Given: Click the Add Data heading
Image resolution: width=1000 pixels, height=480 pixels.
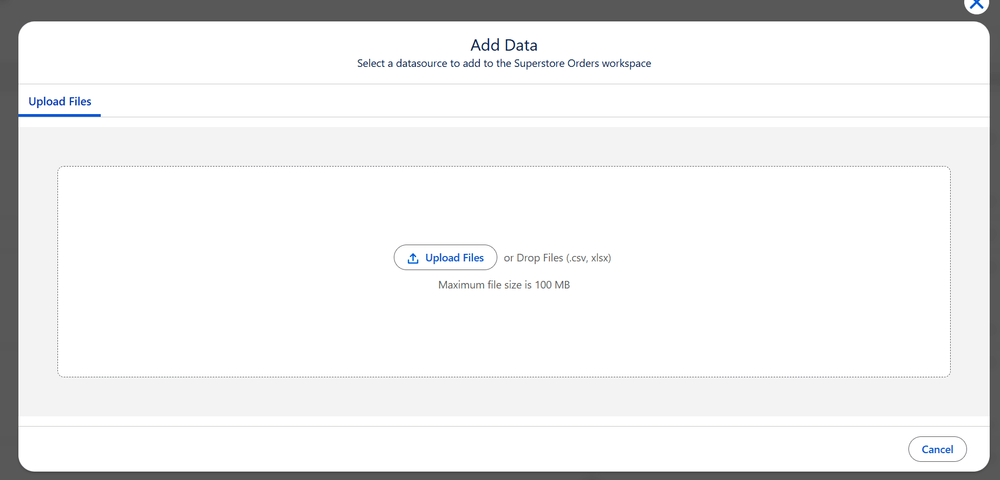Looking at the screenshot, I should (x=504, y=45).
